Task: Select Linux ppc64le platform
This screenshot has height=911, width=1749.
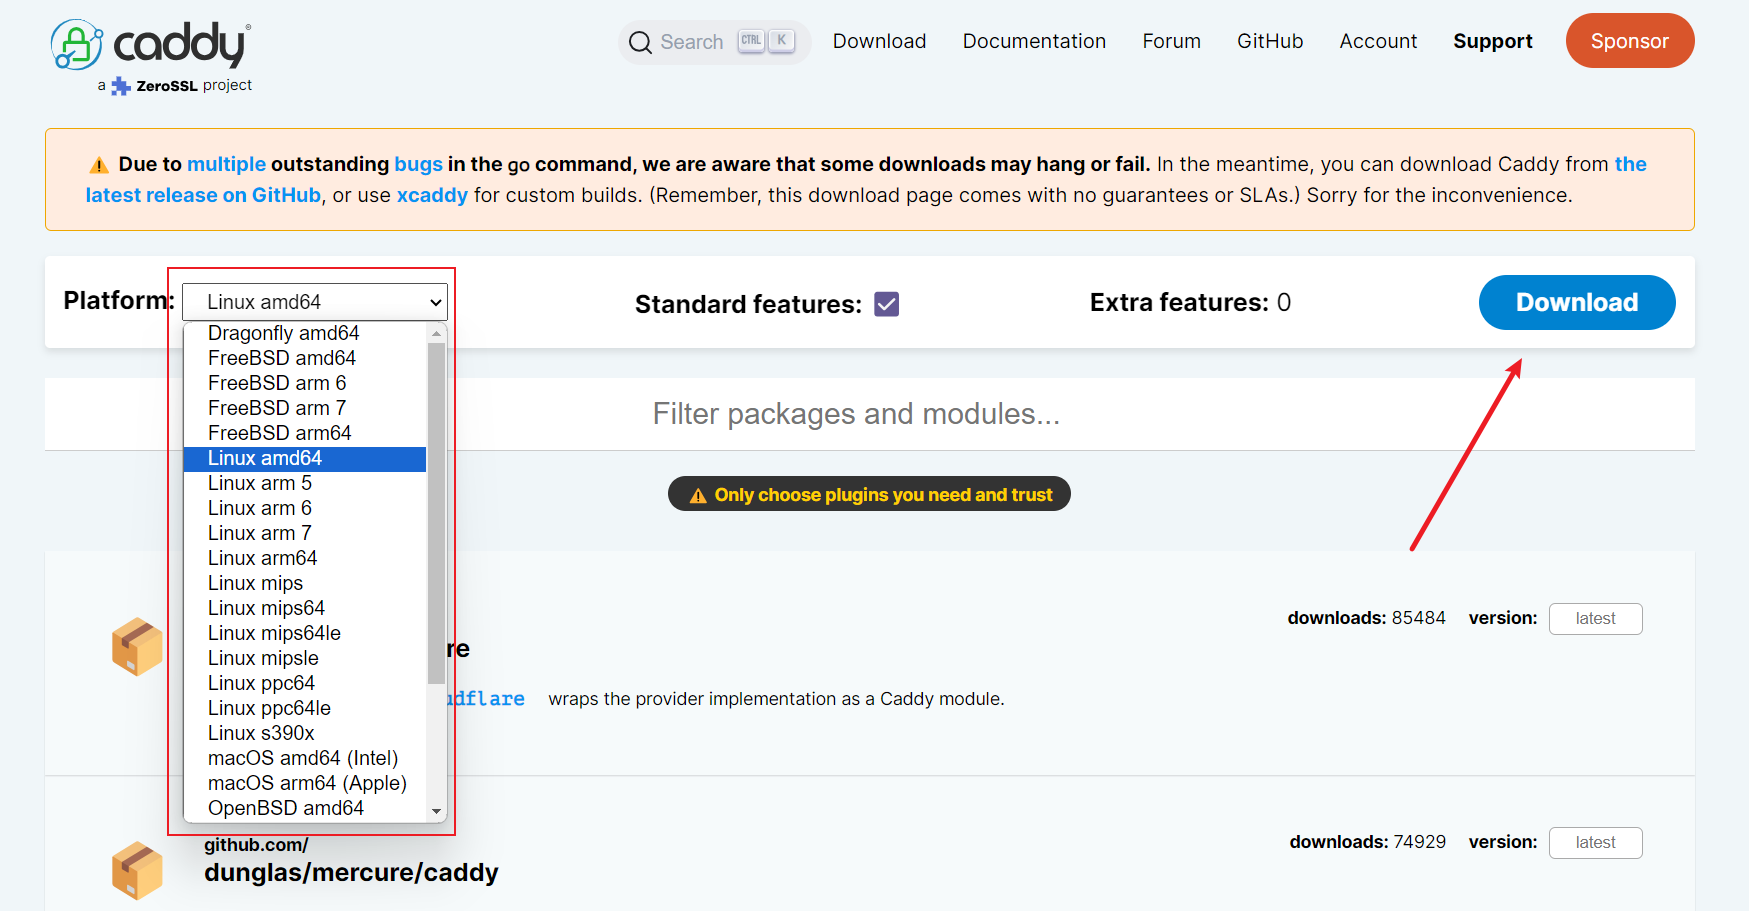Action: pos(305,708)
